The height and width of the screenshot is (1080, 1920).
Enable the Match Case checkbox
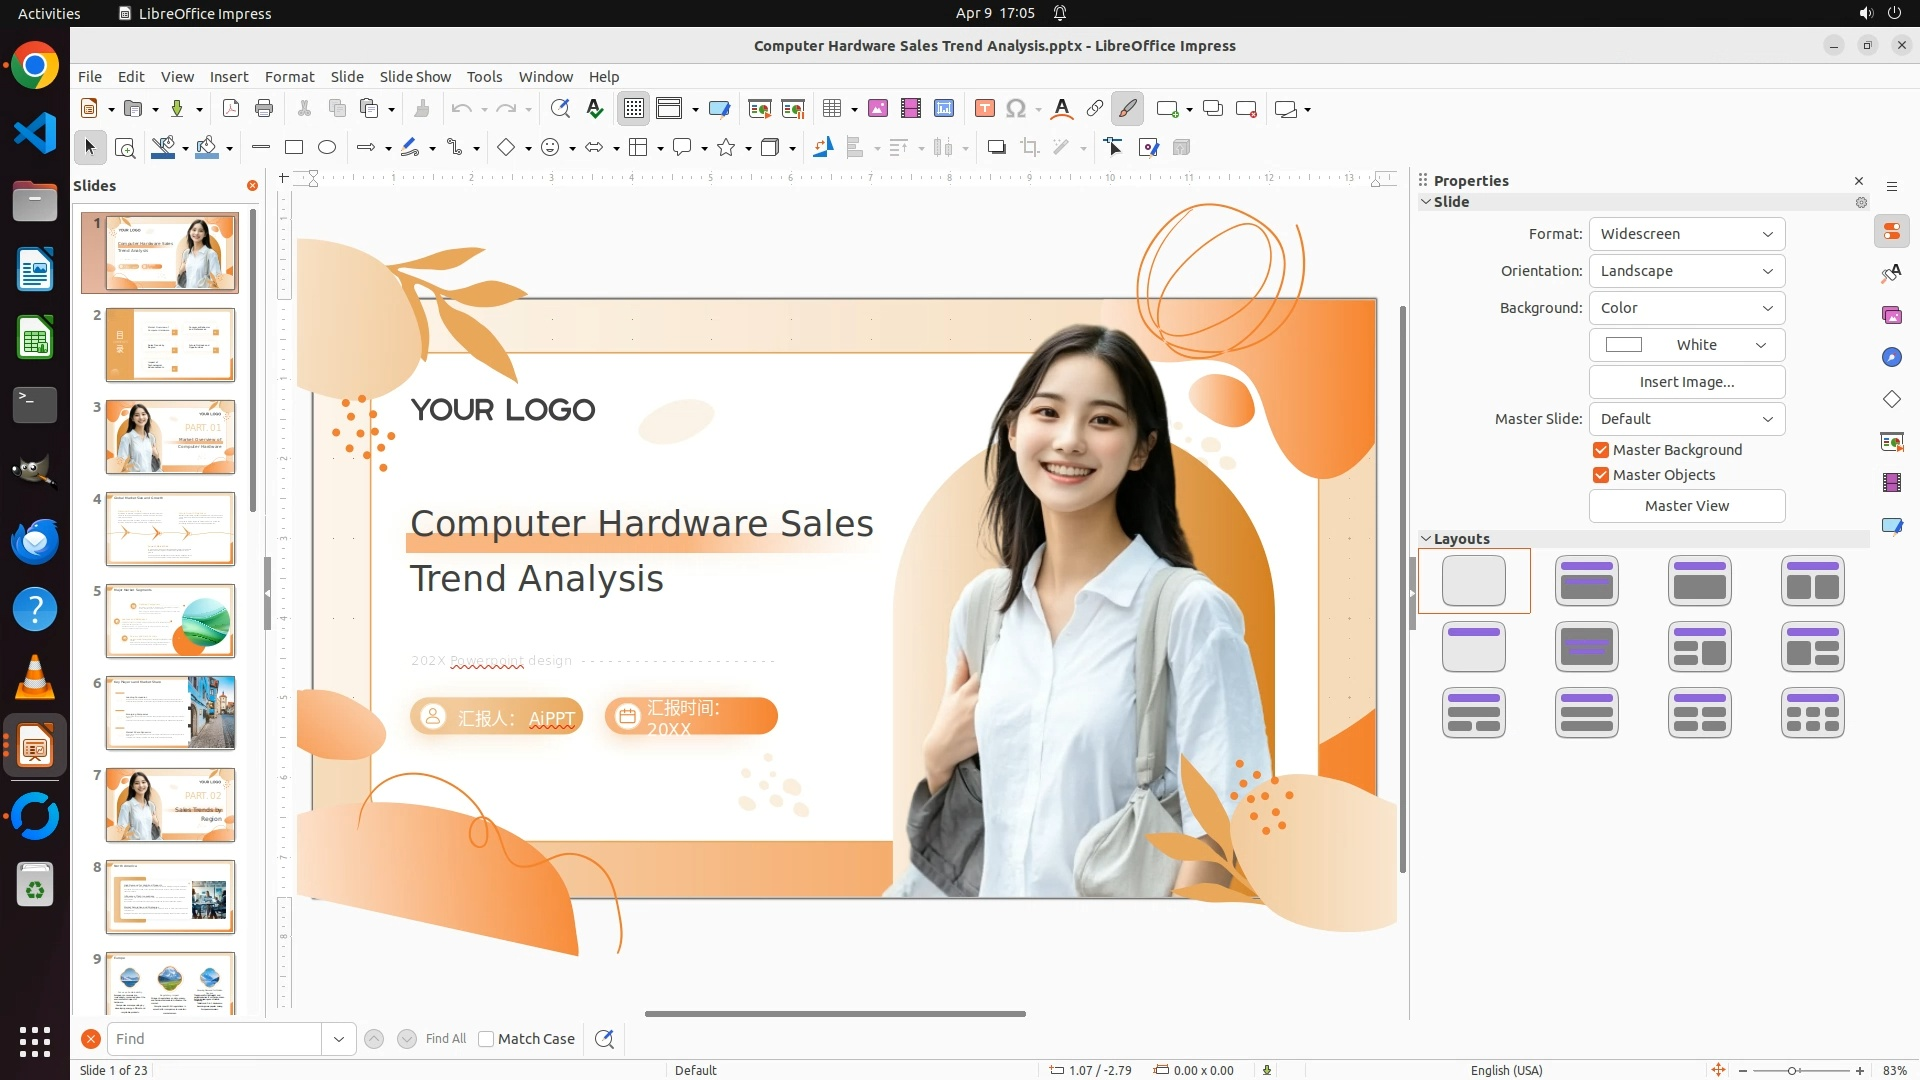(486, 1039)
